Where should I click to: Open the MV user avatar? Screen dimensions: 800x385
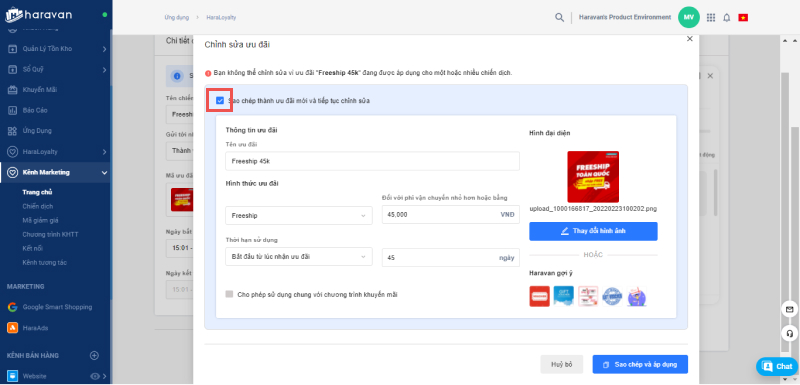pyautogui.click(x=688, y=17)
